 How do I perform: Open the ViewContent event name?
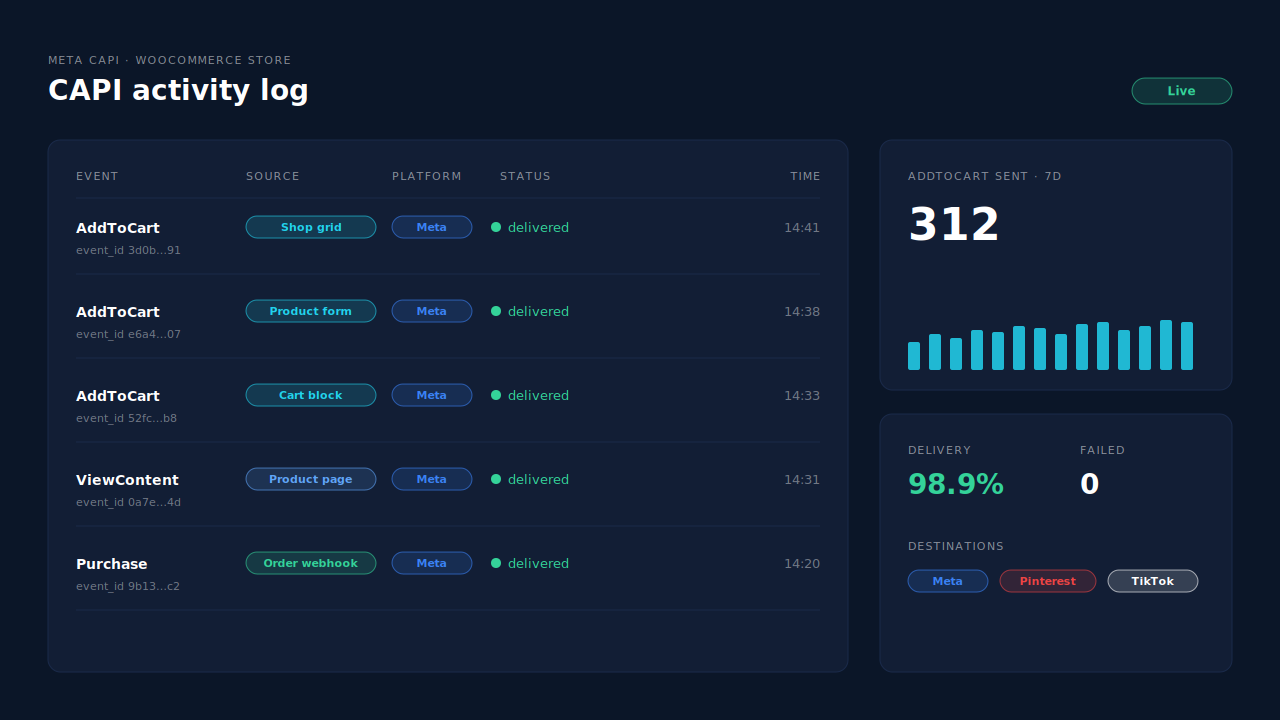pos(127,480)
